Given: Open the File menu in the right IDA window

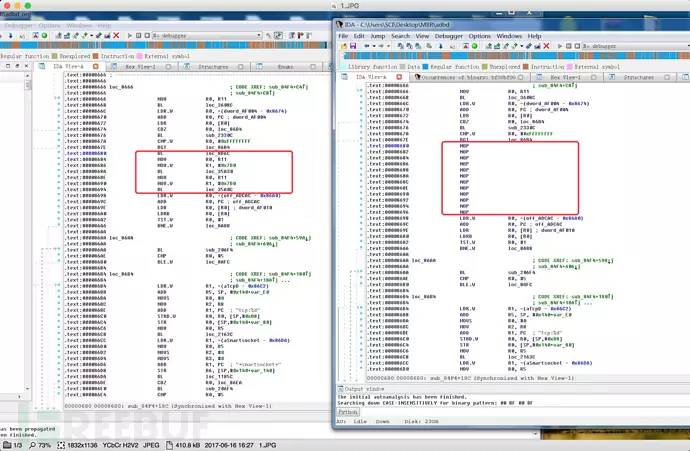Looking at the screenshot, I should pyautogui.click(x=343, y=36).
